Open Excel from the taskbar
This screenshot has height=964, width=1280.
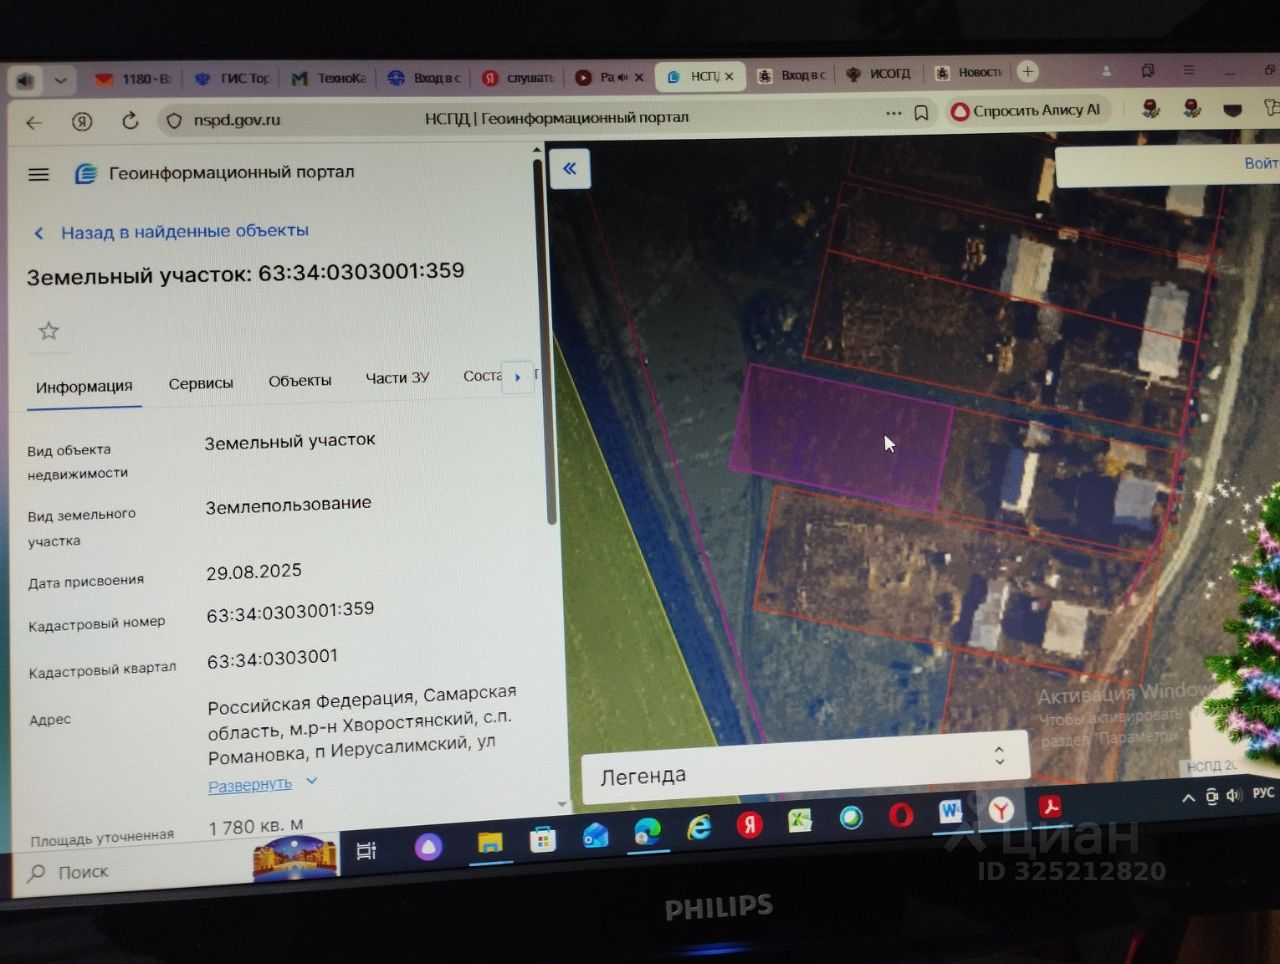click(800, 821)
